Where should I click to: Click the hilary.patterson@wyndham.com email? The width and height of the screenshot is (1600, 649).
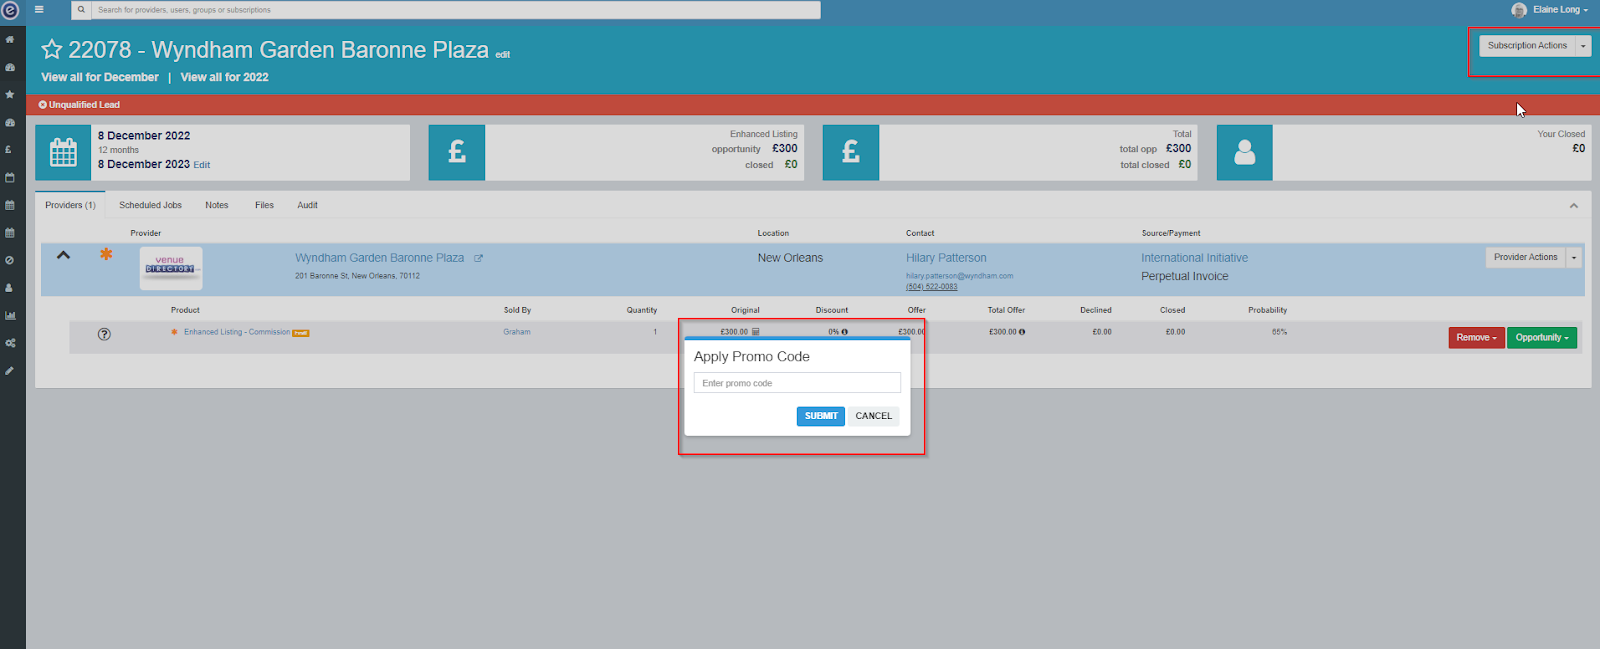(960, 276)
